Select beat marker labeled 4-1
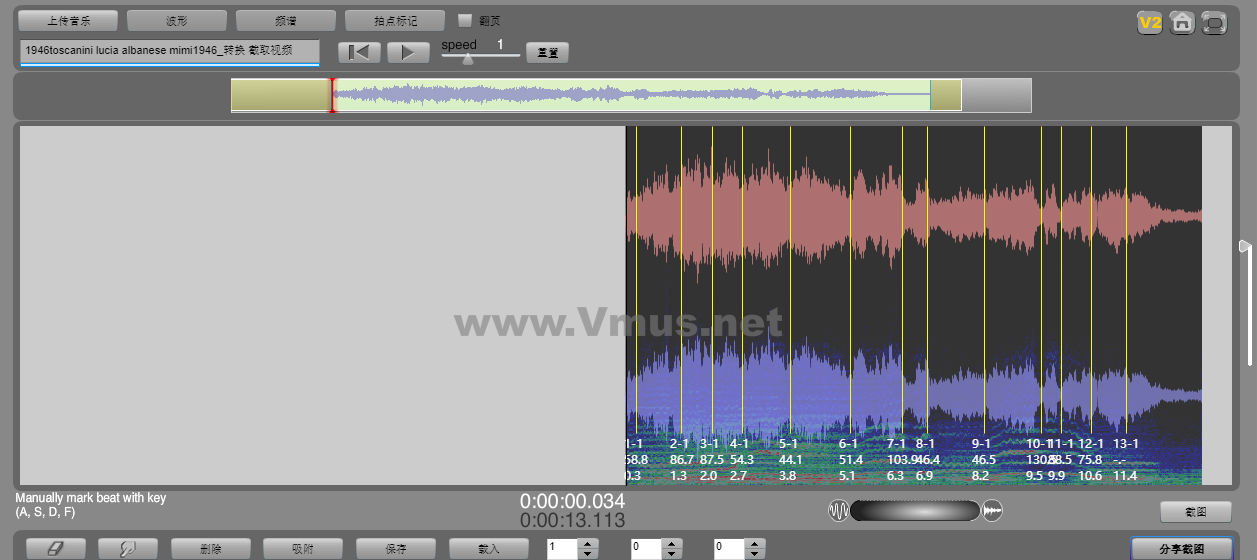 (x=740, y=443)
